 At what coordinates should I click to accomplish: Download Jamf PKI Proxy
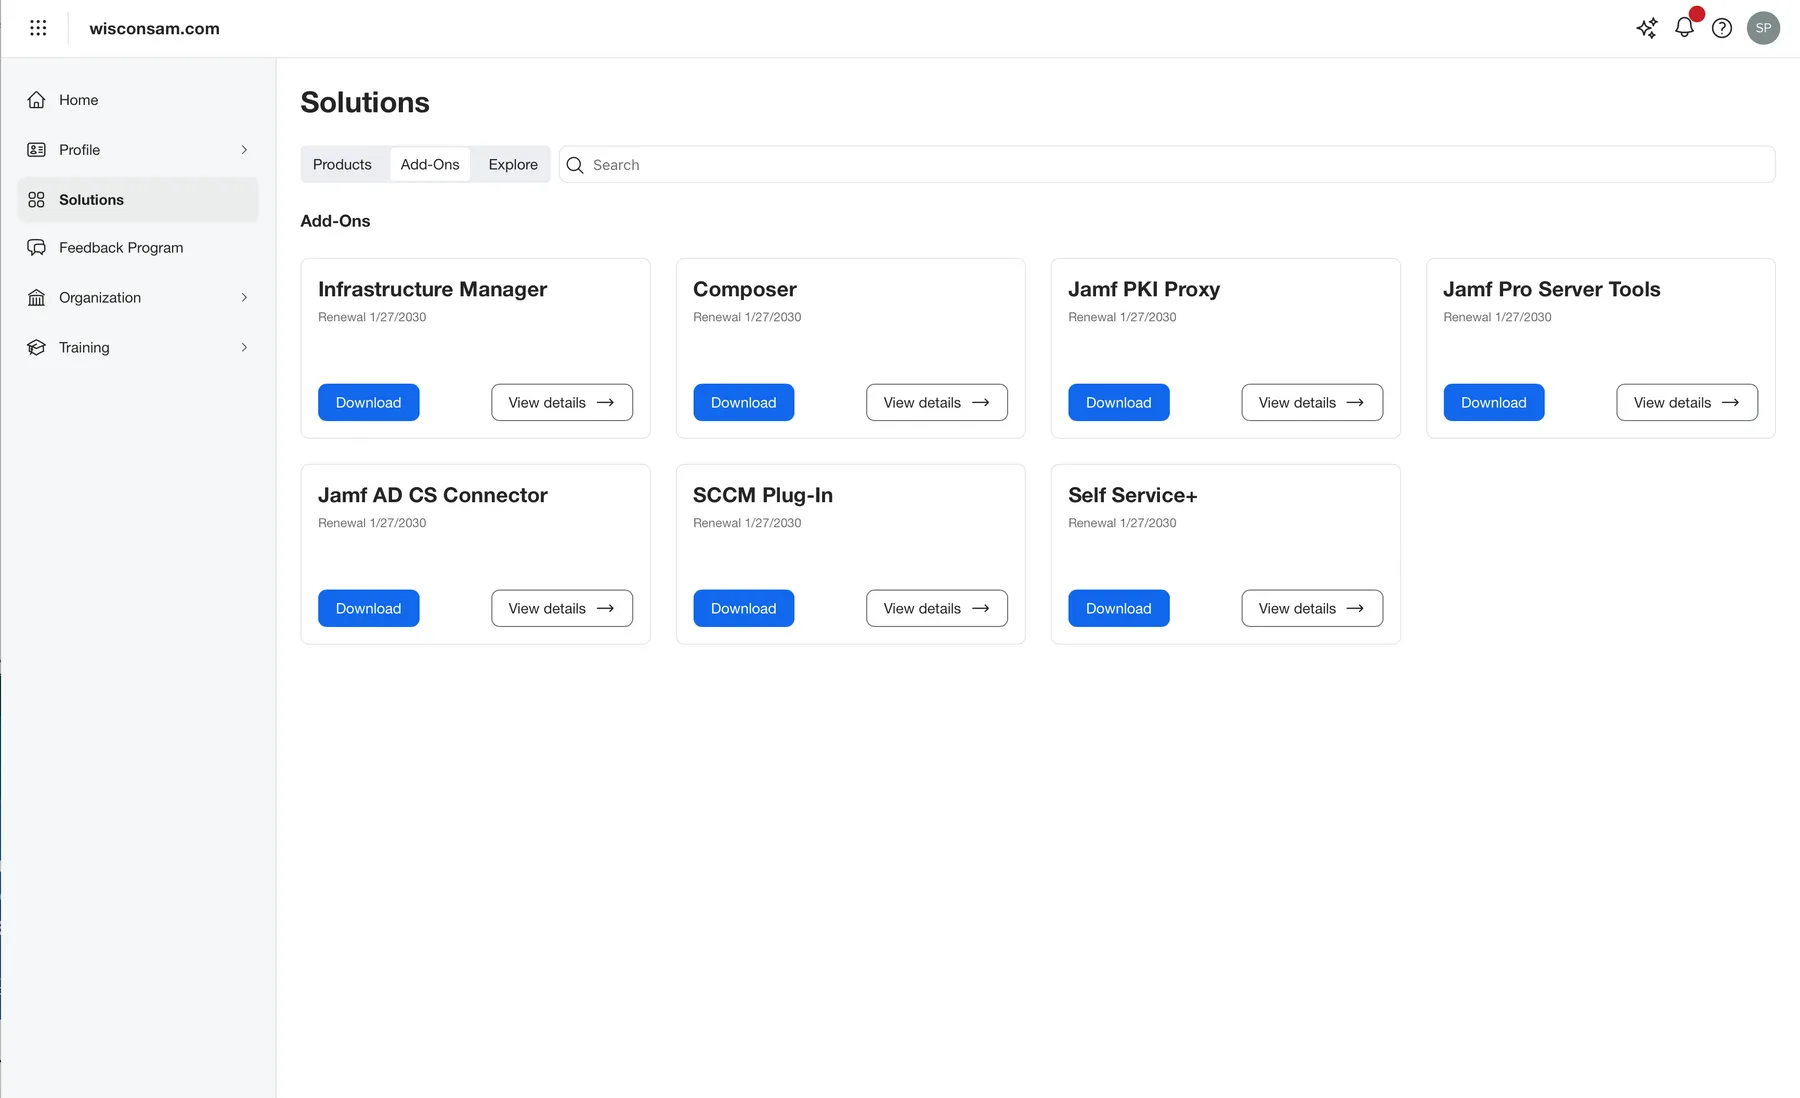coord(1119,403)
